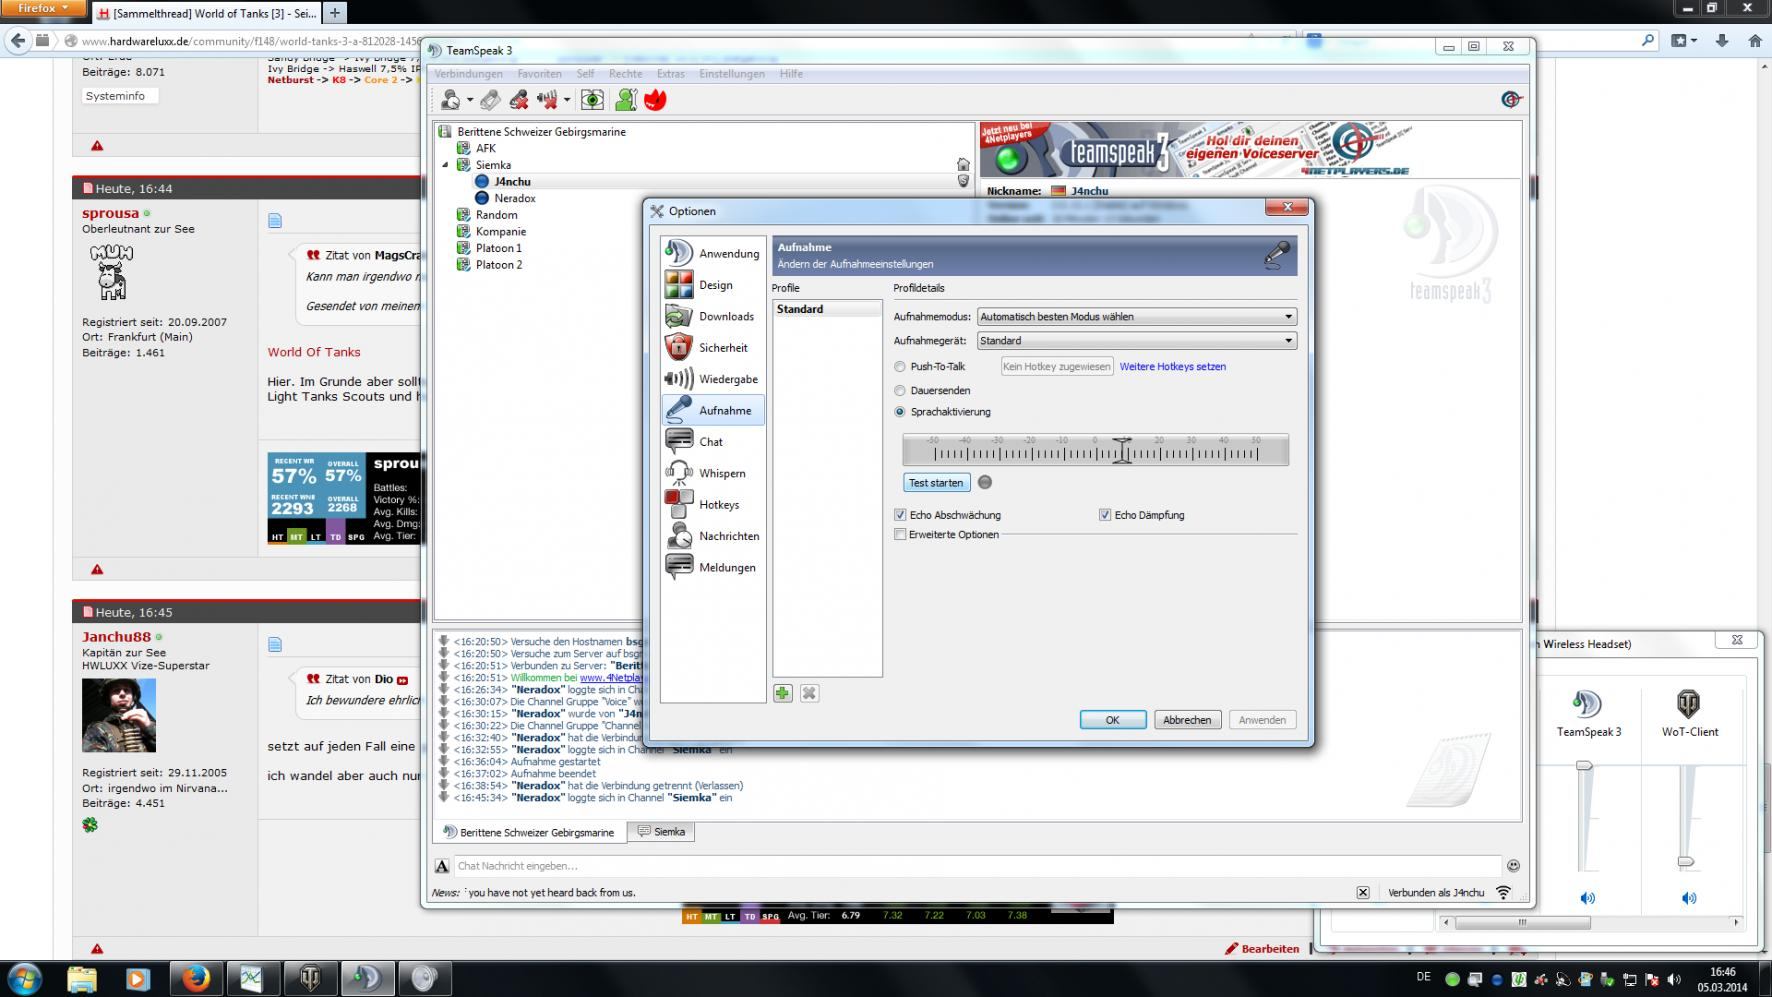
Task: Click Kein Hotkey zugewiesen button
Action: (x=1057, y=367)
